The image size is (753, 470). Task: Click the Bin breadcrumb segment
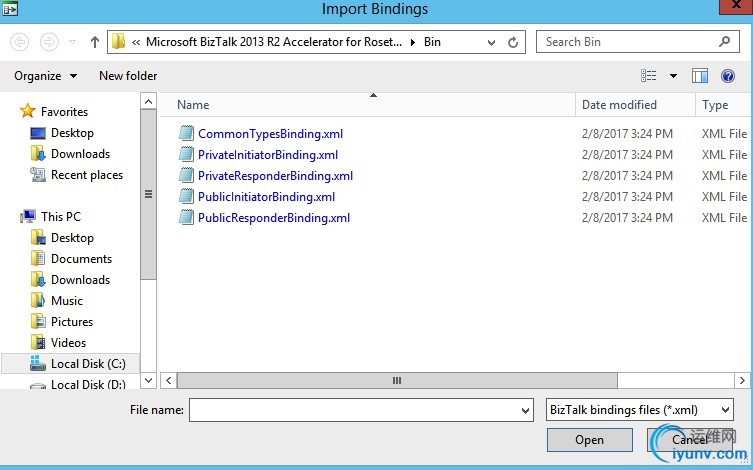coord(432,42)
